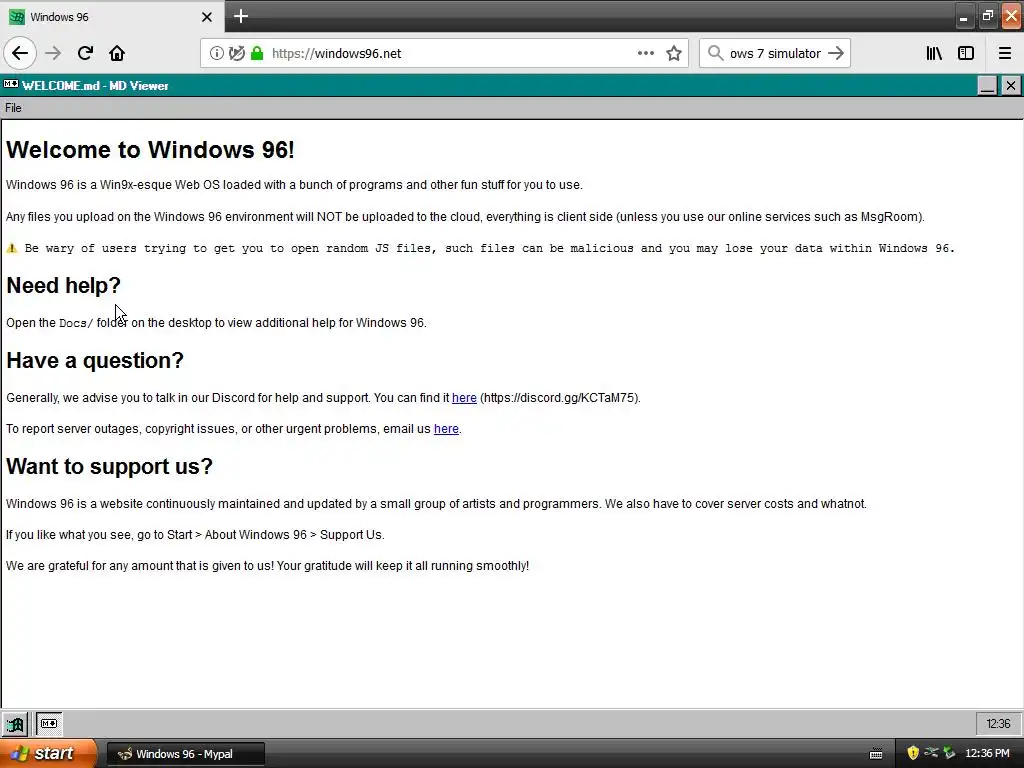Open the on-screen keyboard taskbar icon
Viewport: 1024px width, 768px height.
tap(876, 754)
